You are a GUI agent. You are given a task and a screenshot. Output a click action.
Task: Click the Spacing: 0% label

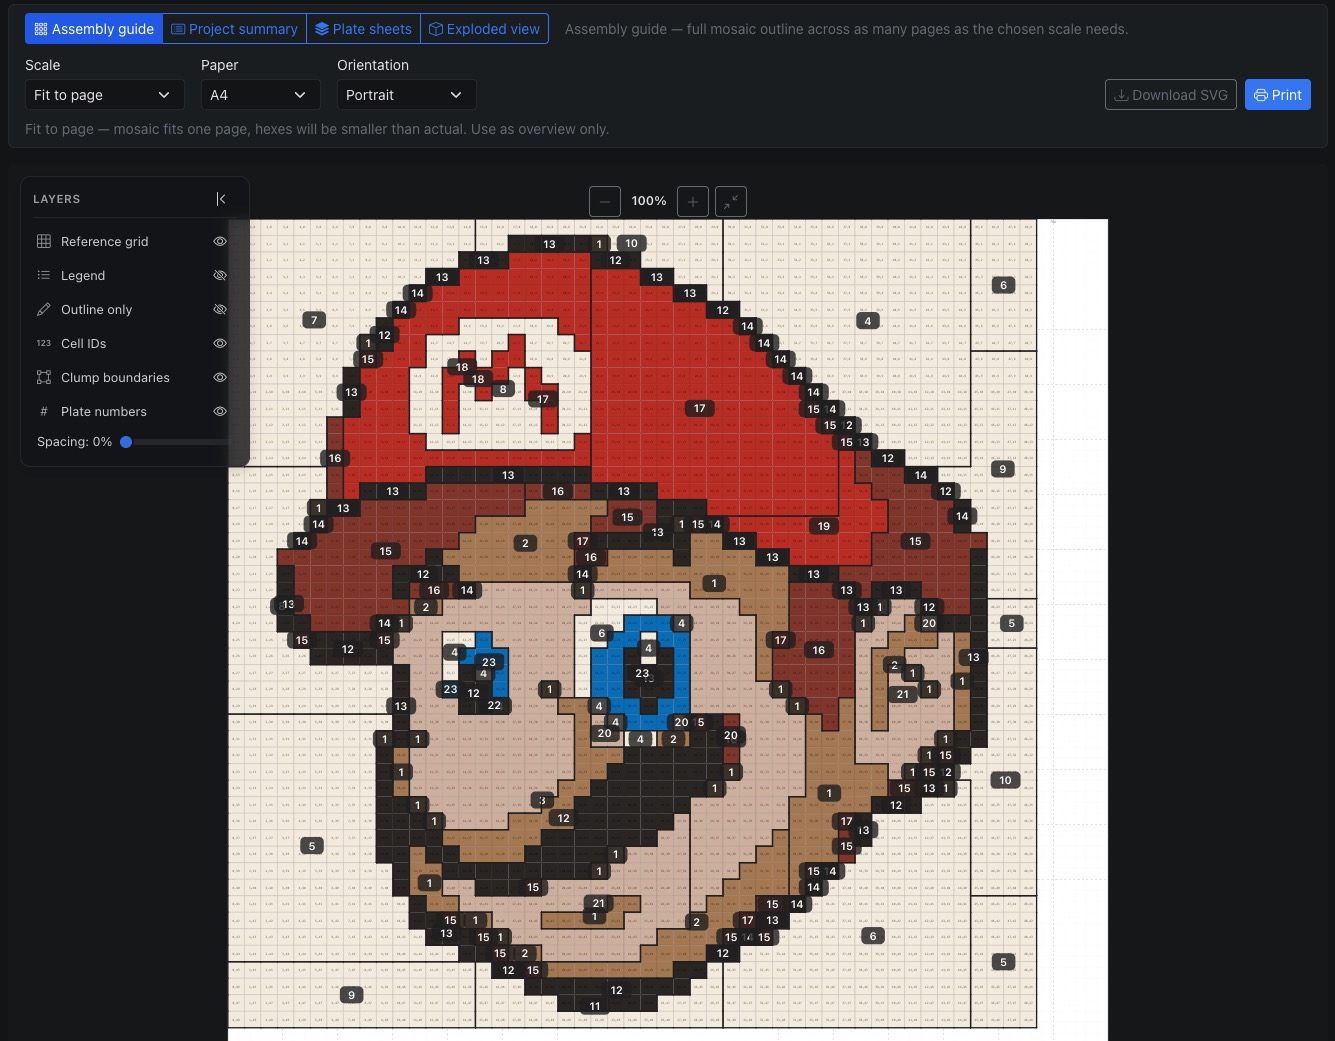(x=74, y=441)
